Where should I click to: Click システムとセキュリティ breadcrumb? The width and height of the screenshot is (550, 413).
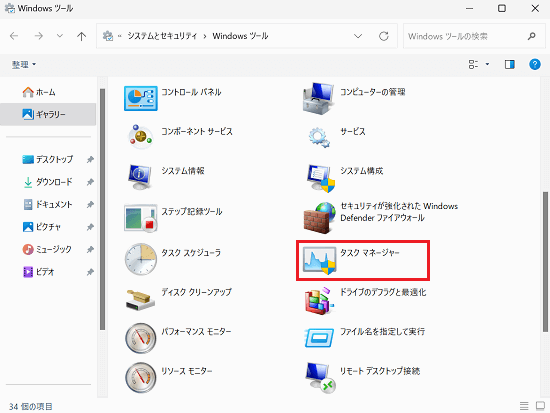[162, 36]
